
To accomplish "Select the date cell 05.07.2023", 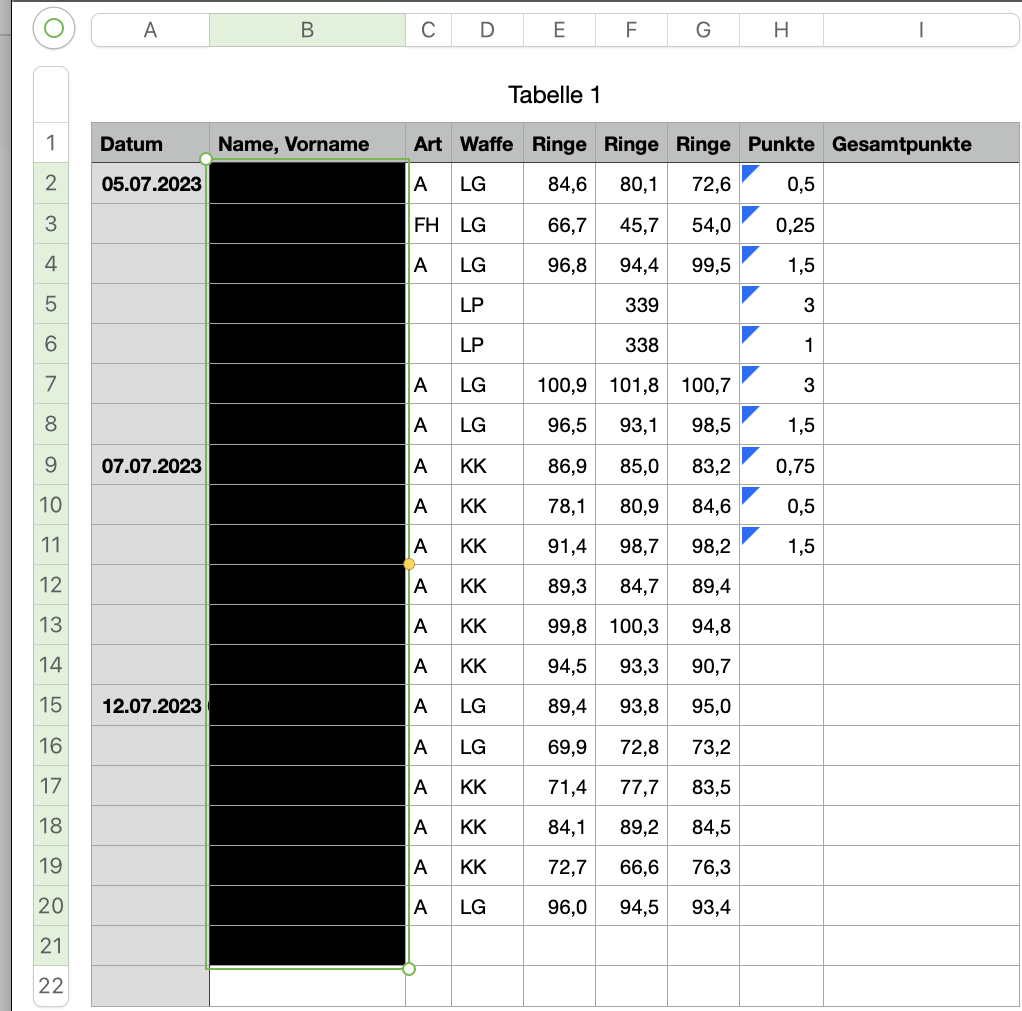I will [151, 184].
